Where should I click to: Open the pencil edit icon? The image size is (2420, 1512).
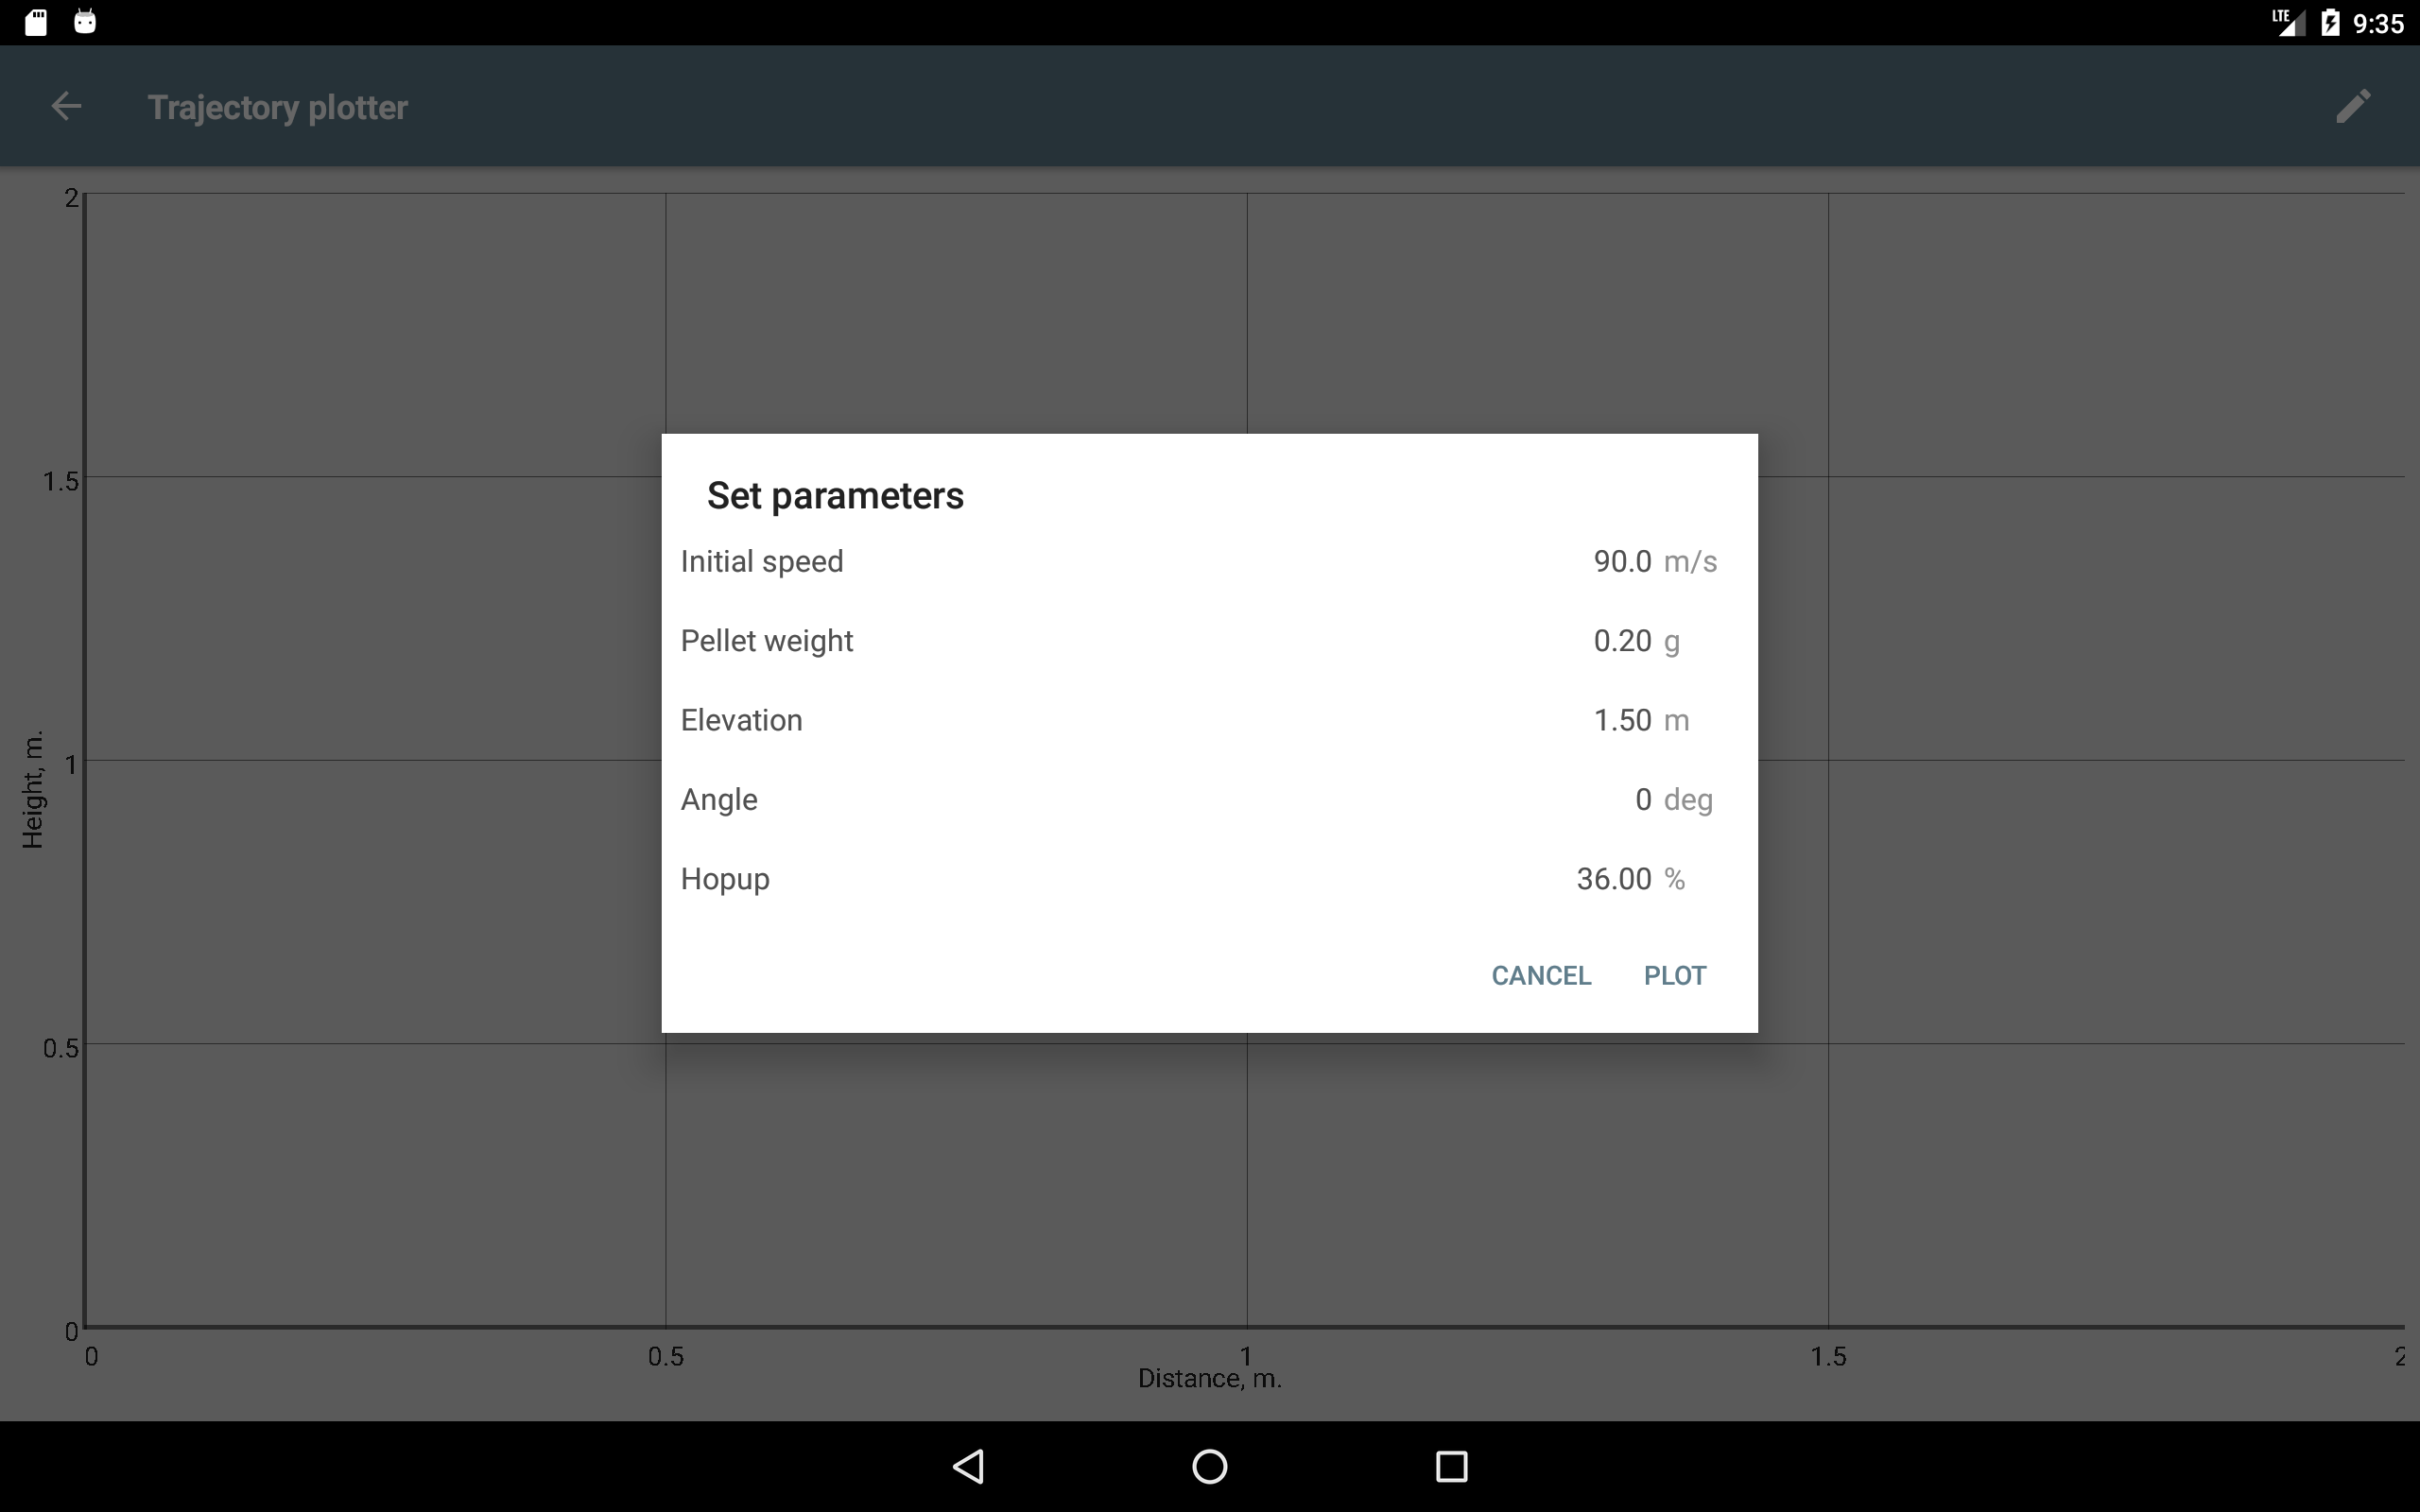click(x=2352, y=106)
